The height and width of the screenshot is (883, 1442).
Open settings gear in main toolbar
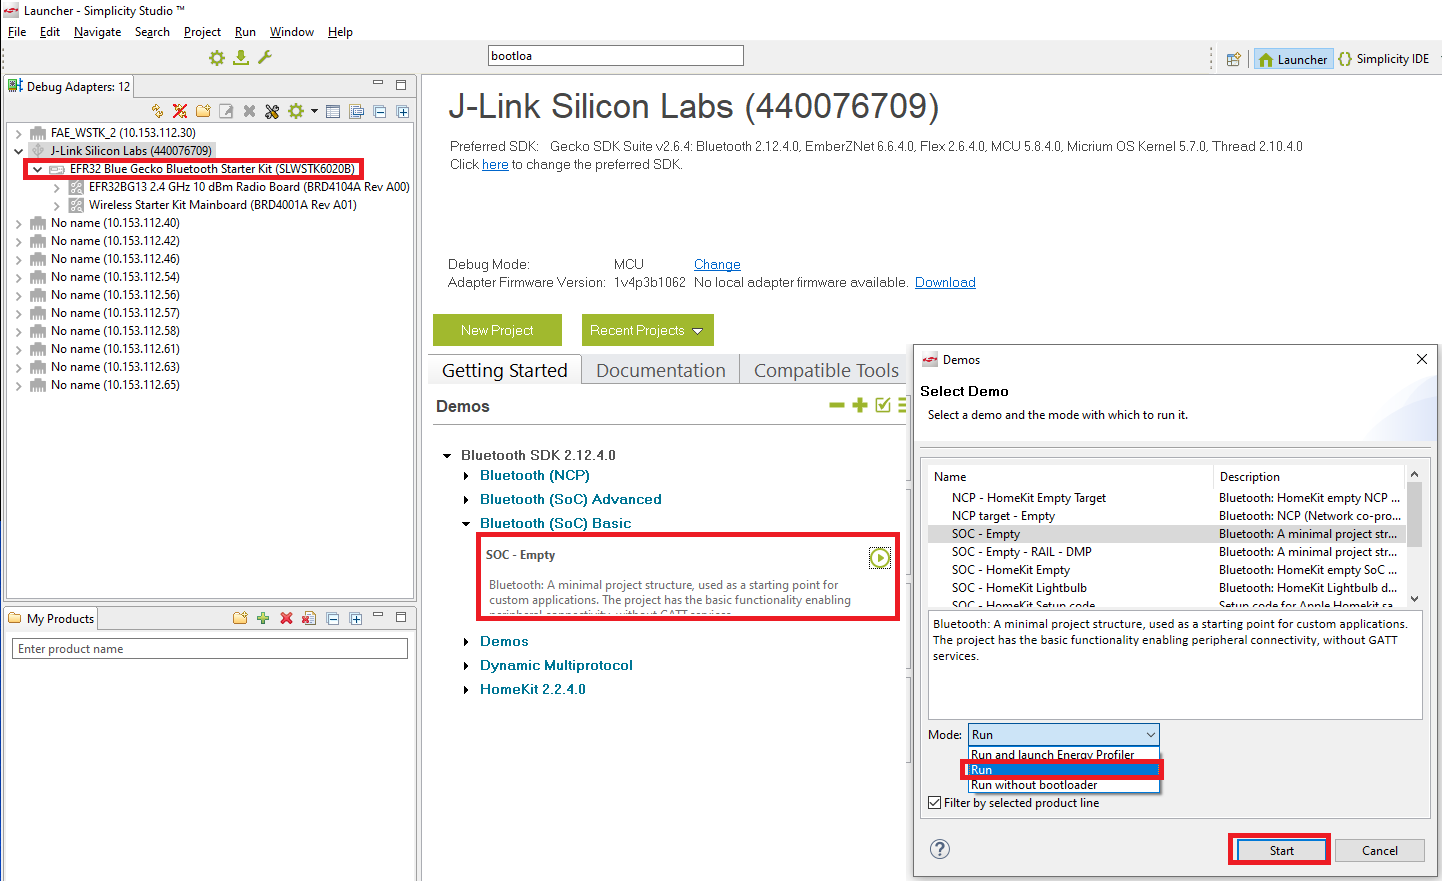[x=217, y=58]
